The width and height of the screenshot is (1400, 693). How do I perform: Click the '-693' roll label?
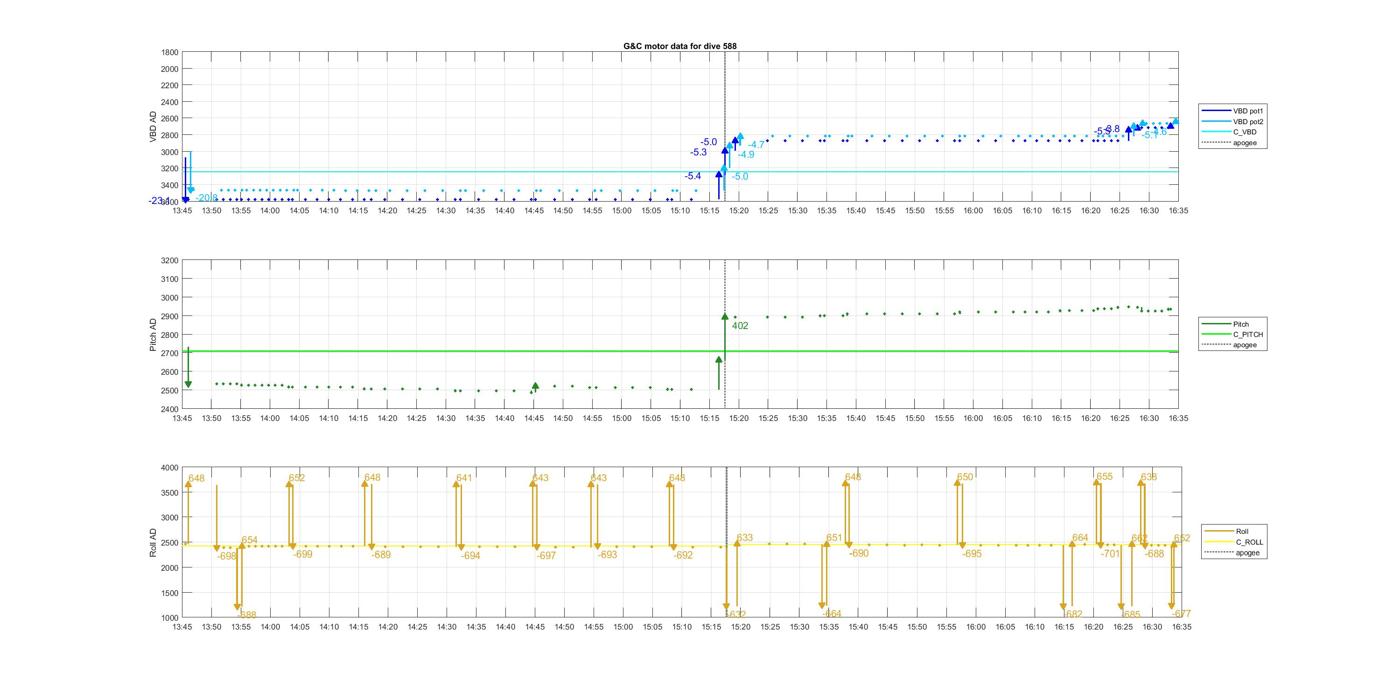(x=607, y=555)
